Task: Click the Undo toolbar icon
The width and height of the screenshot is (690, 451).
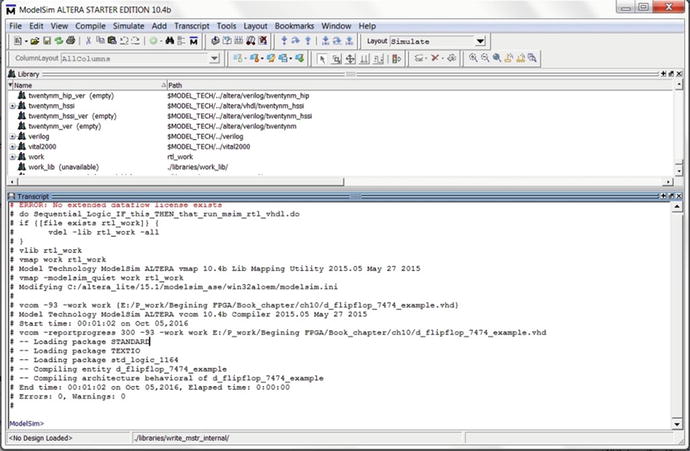Action: pyautogui.click(x=124, y=41)
